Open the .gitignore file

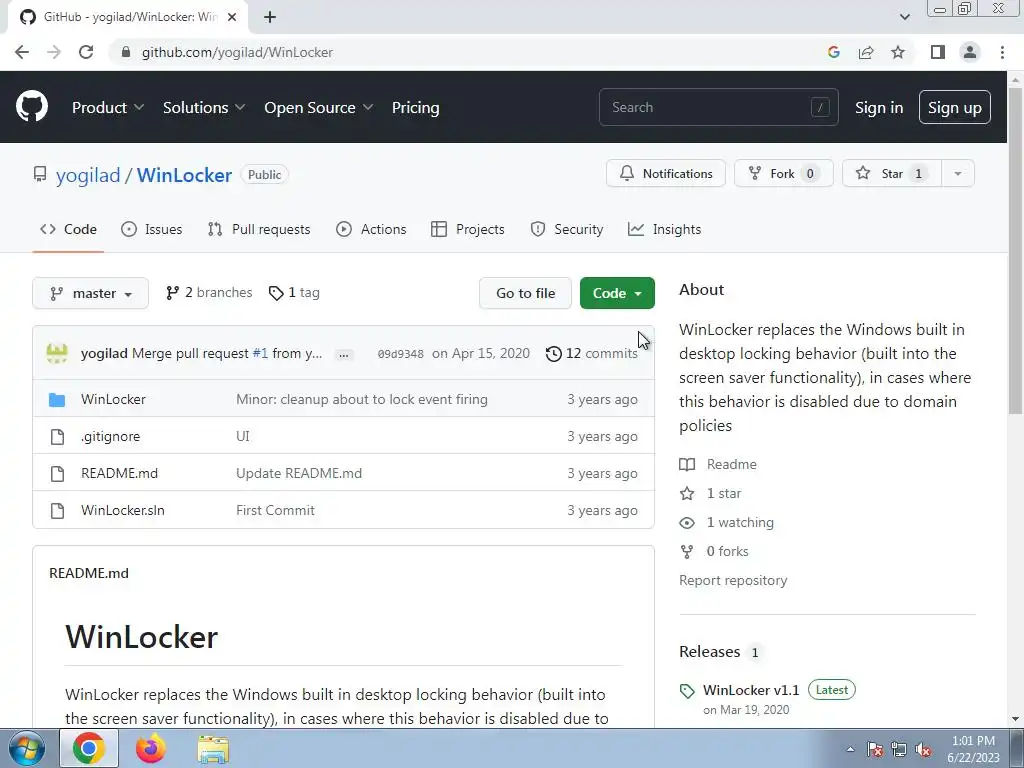pyautogui.click(x=110, y=436)
